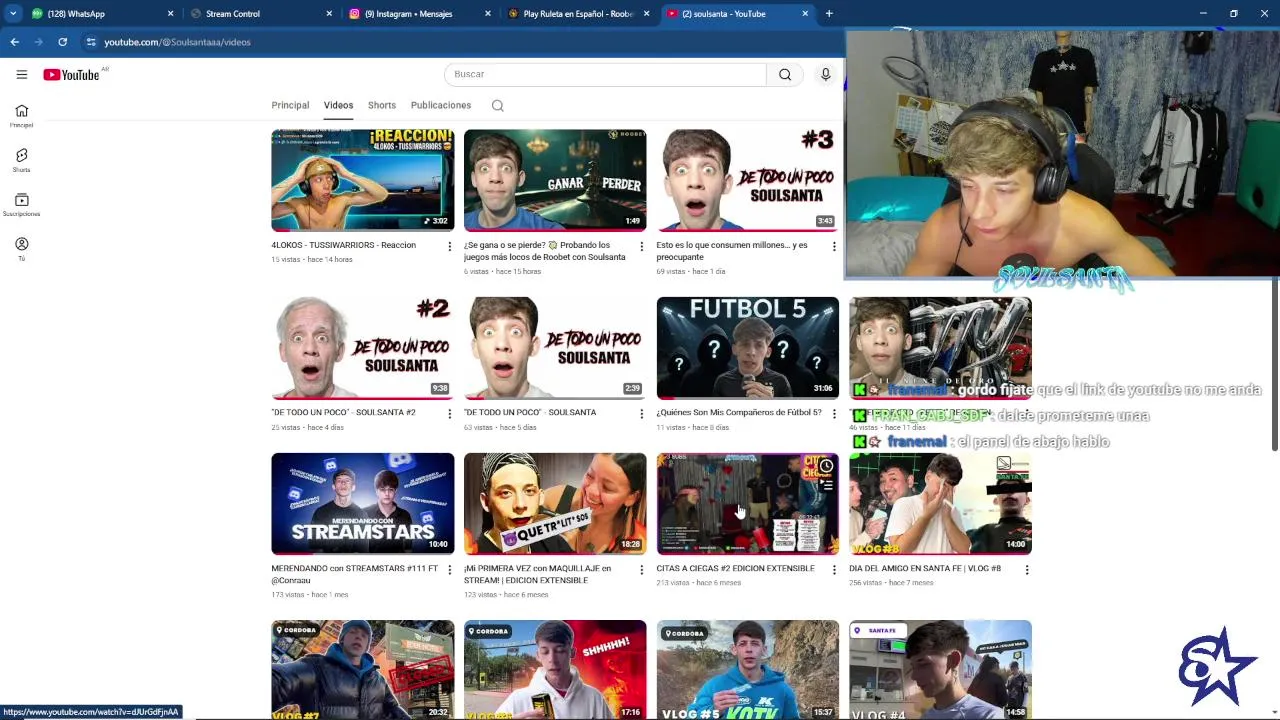Select the channel Videos tab
This screenshot has height=720, width=1280.
(338, 105)
